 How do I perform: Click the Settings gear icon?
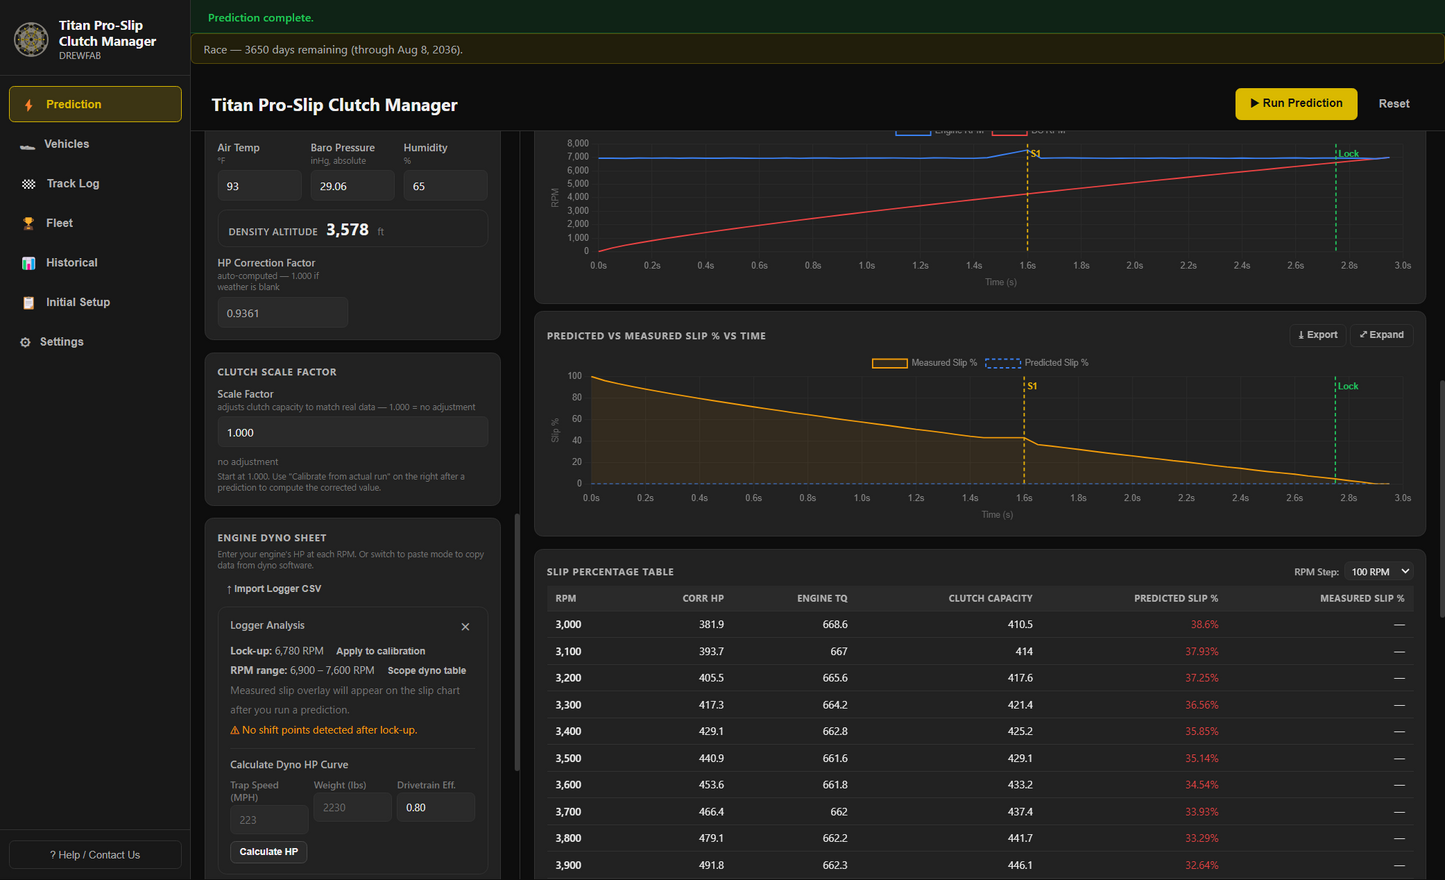tap(26, 342)
